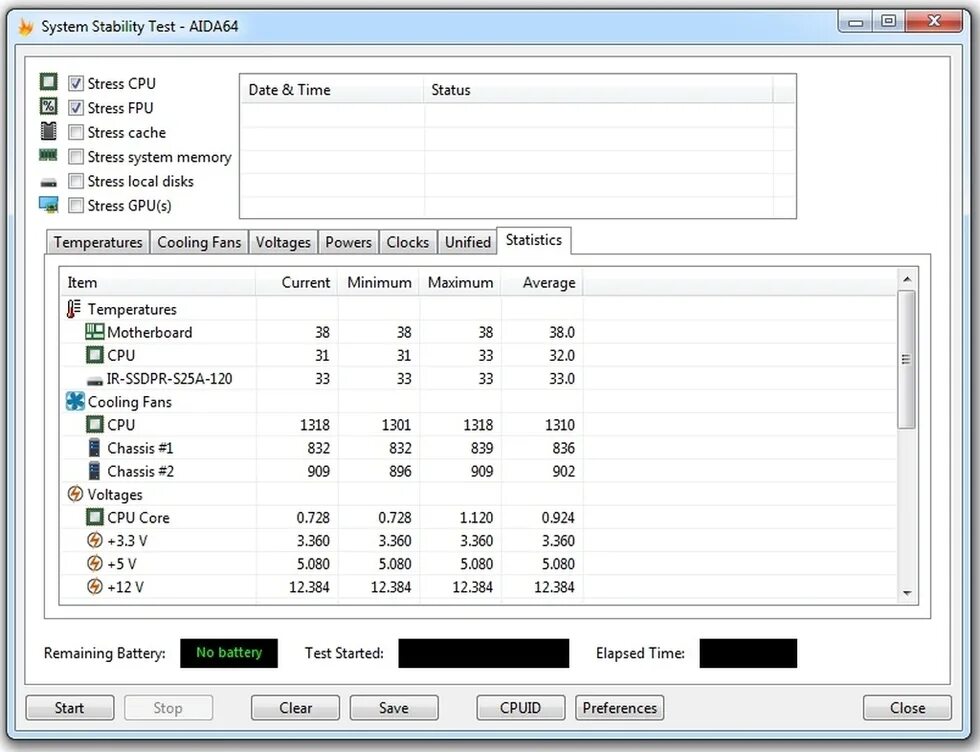This screenshot has height=752, width=980.
Task: Open the Unified tab
Action: click(x=468, y=242)
